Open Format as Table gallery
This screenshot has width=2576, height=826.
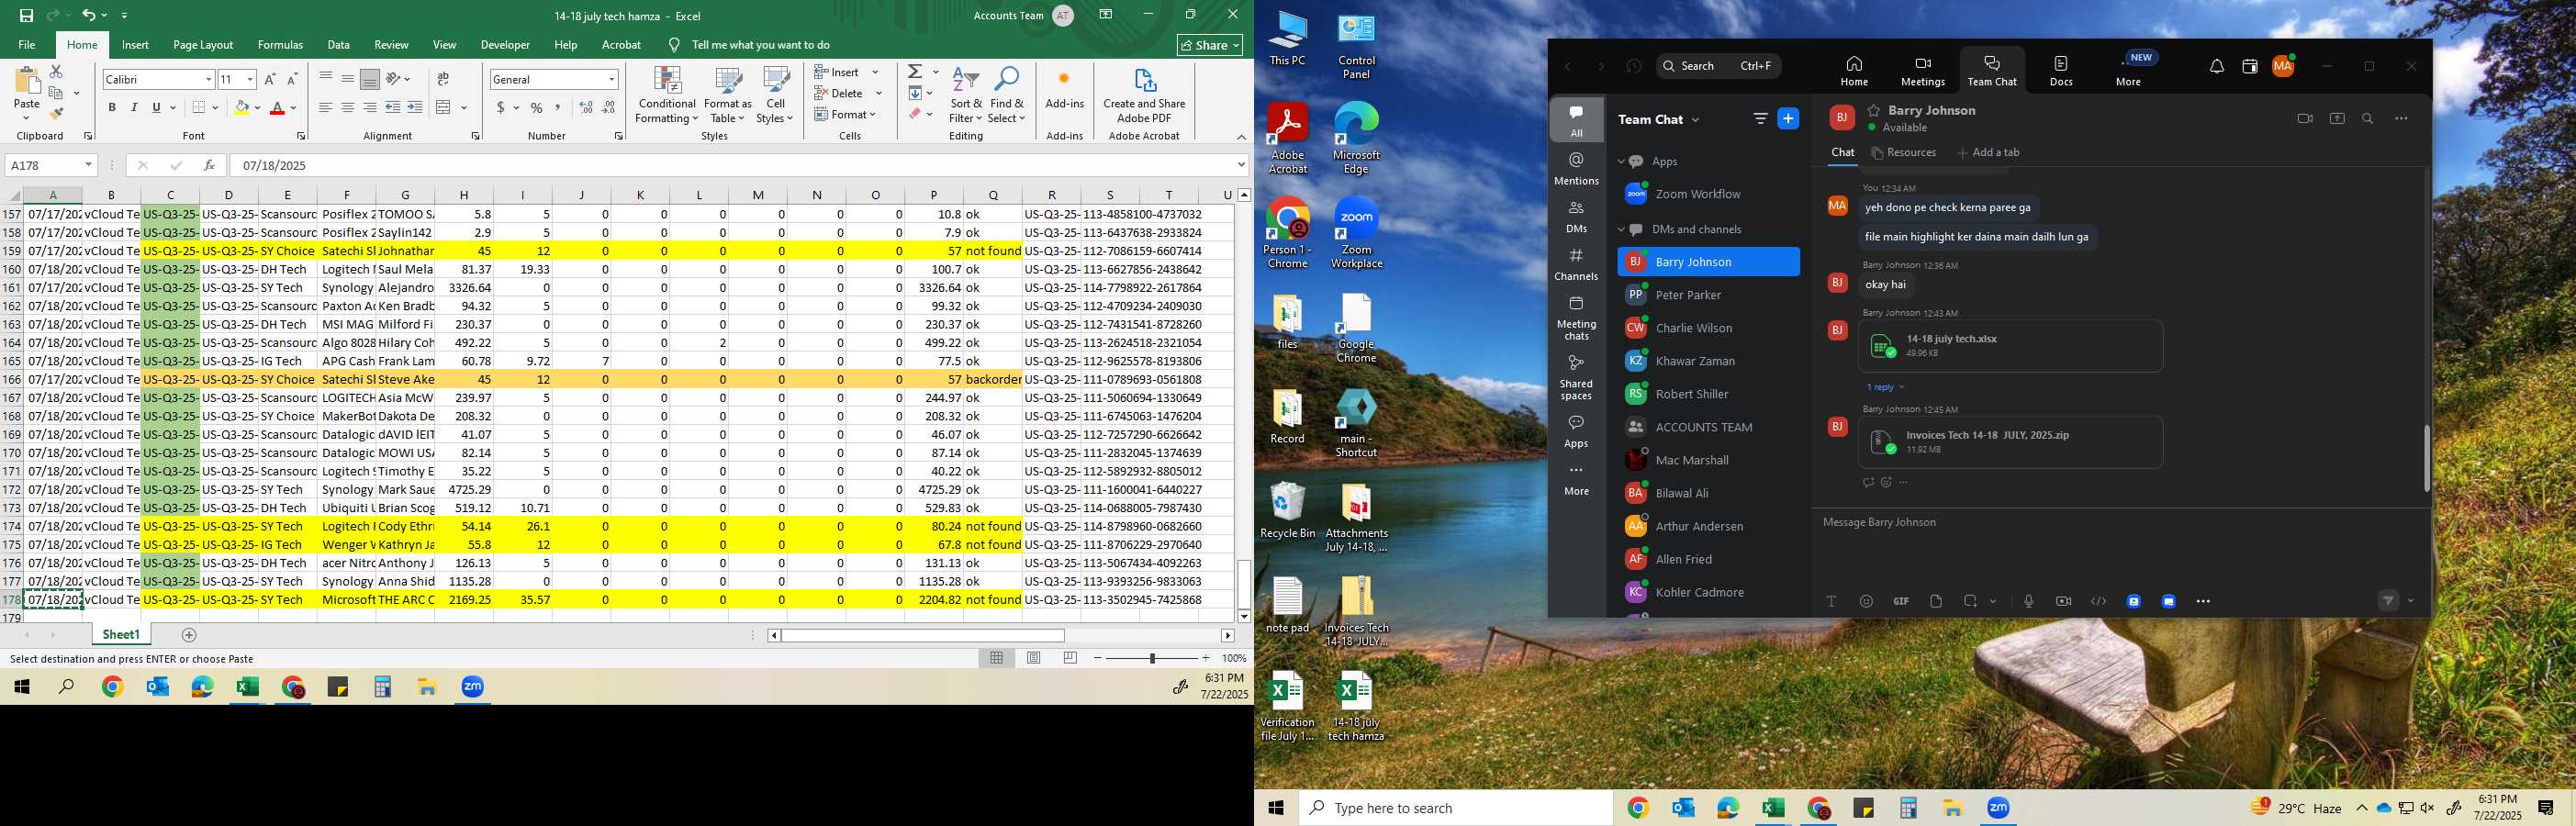click(x=727, y=95)
